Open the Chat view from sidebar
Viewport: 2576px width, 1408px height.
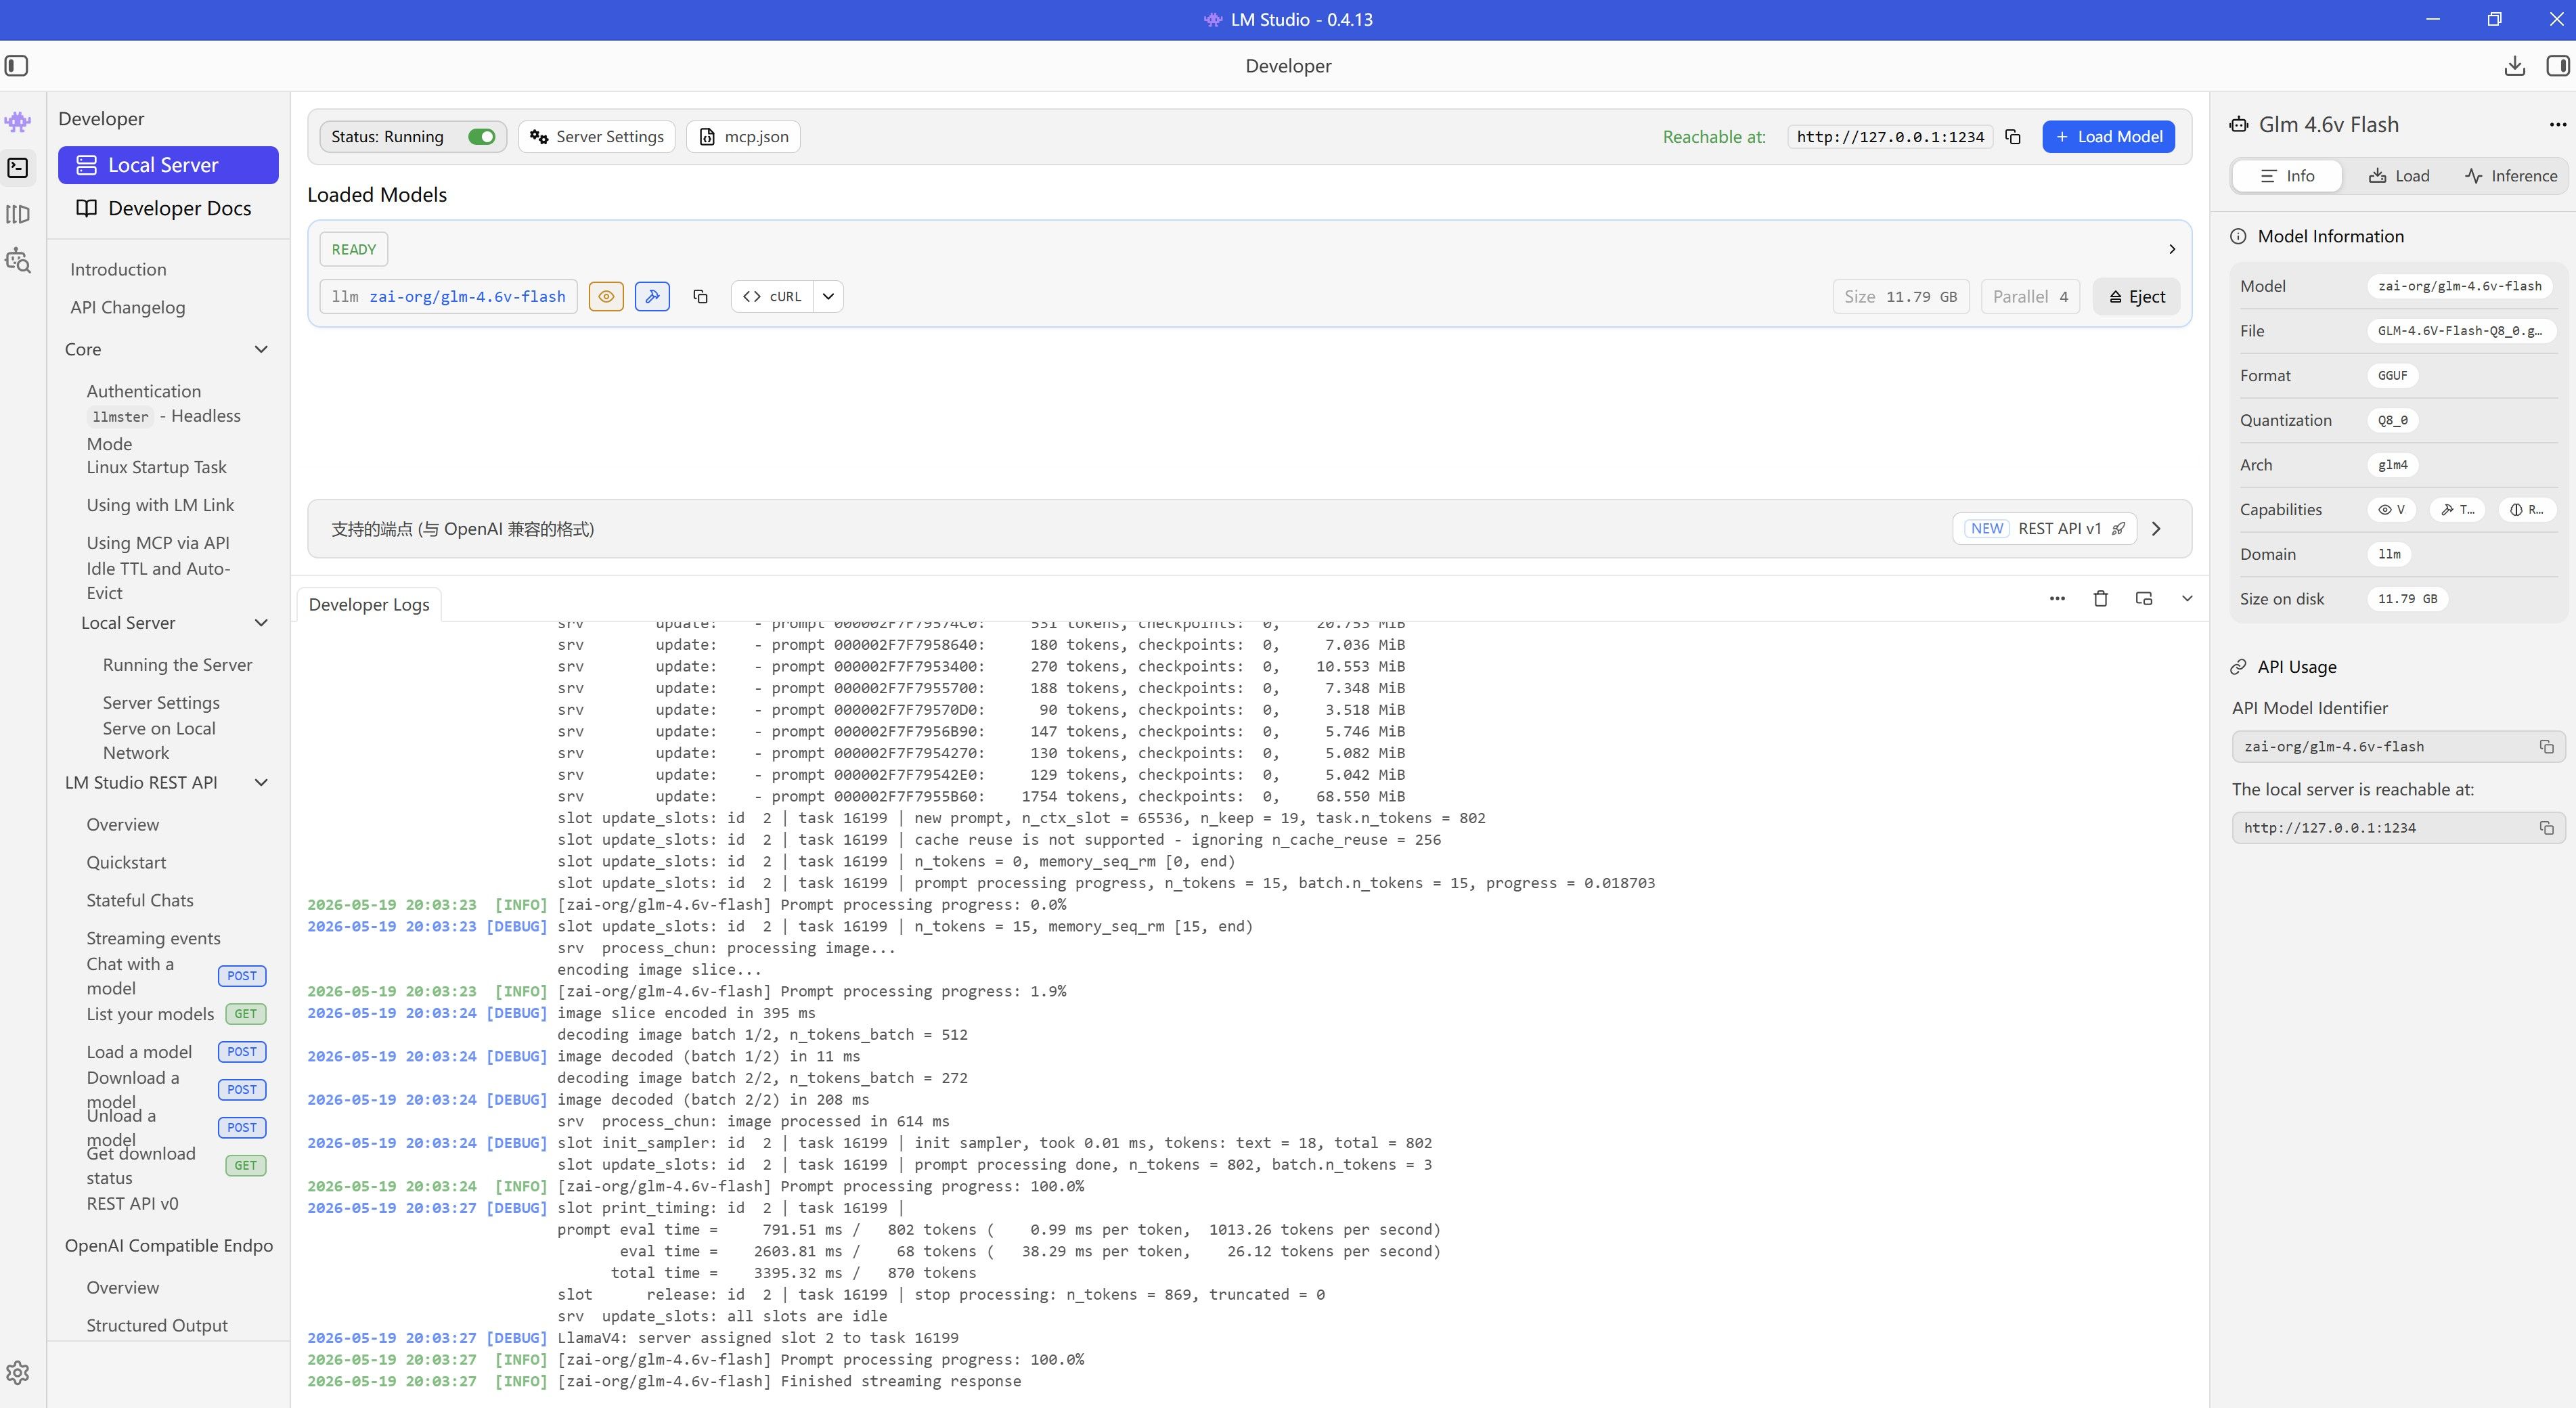[18, 122]
